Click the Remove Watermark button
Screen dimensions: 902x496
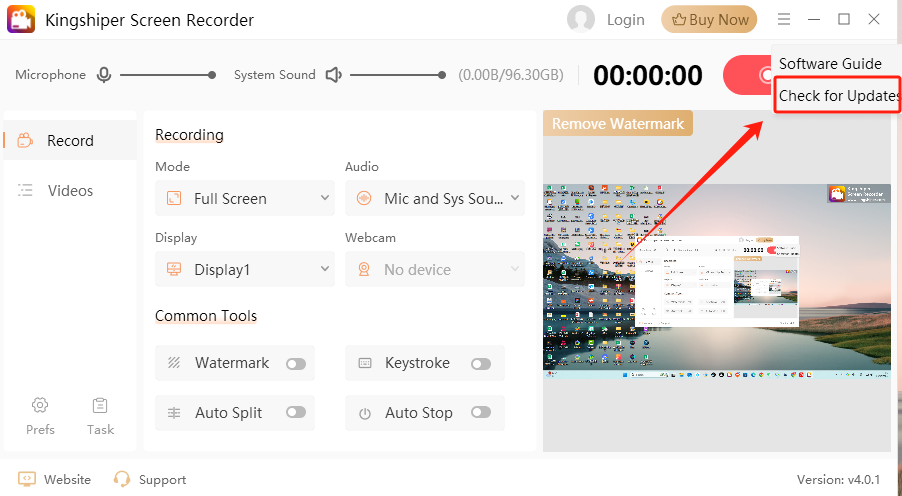618,124
